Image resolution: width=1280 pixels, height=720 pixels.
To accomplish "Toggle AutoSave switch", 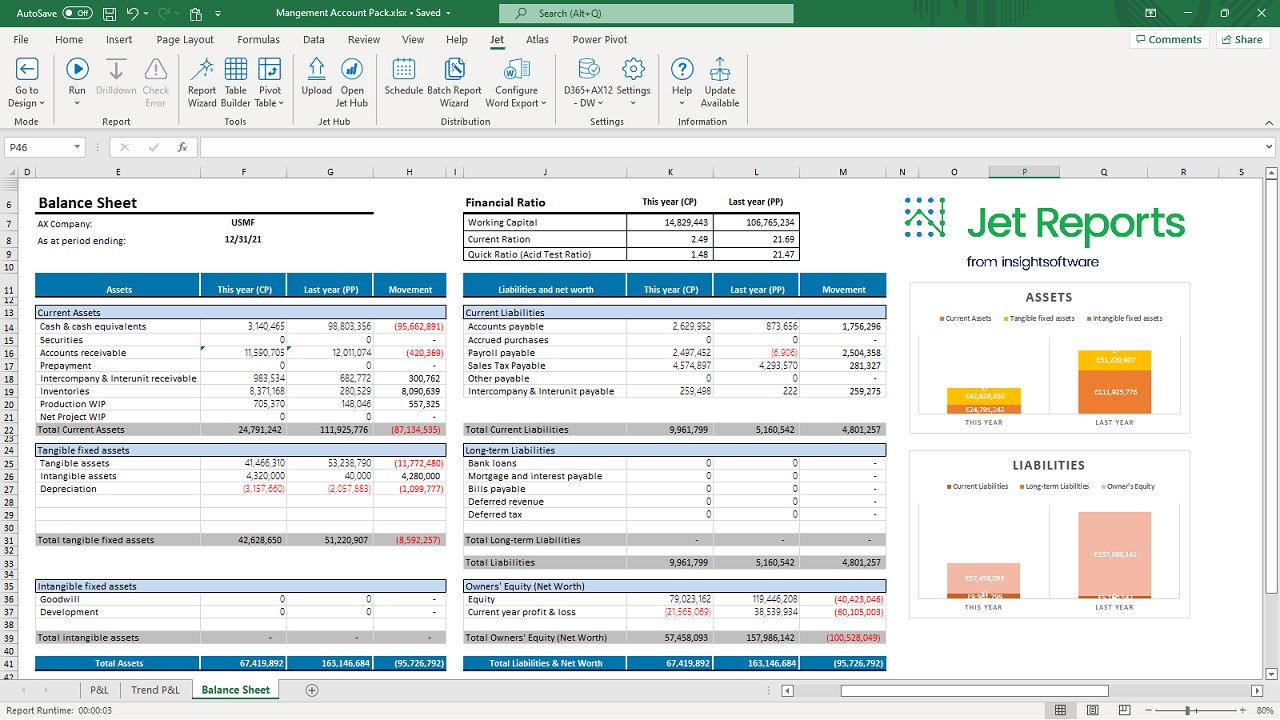I will [77, 13].
